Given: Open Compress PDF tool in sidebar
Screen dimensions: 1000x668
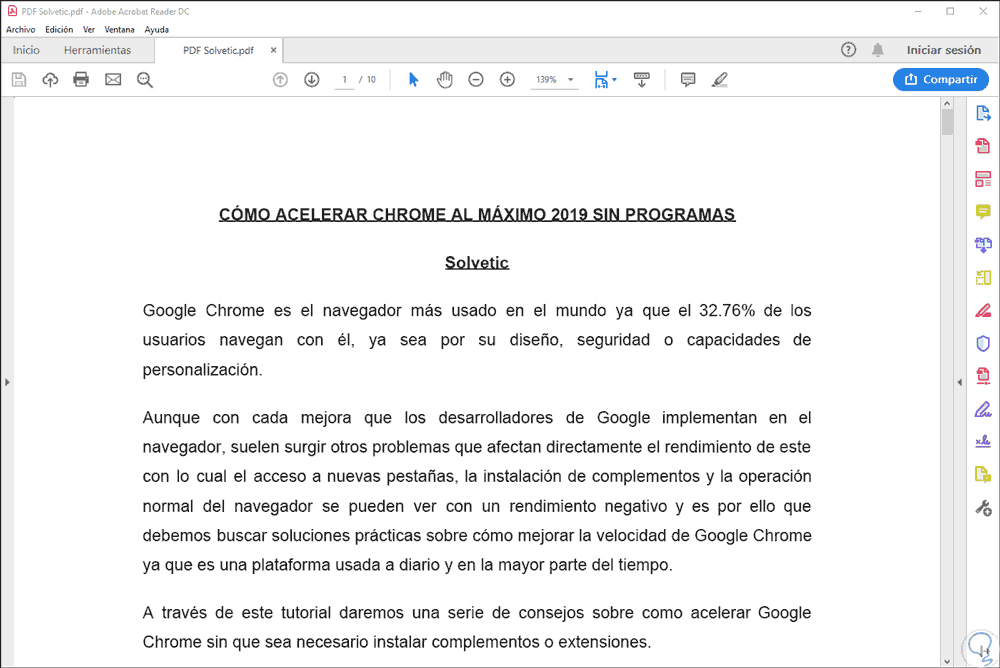Looking at the screenshot, I should click(983, 376).
